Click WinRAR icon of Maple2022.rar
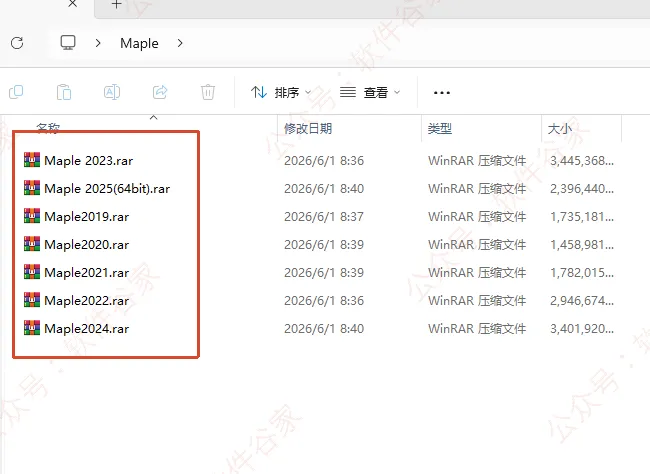 (32, 300)
